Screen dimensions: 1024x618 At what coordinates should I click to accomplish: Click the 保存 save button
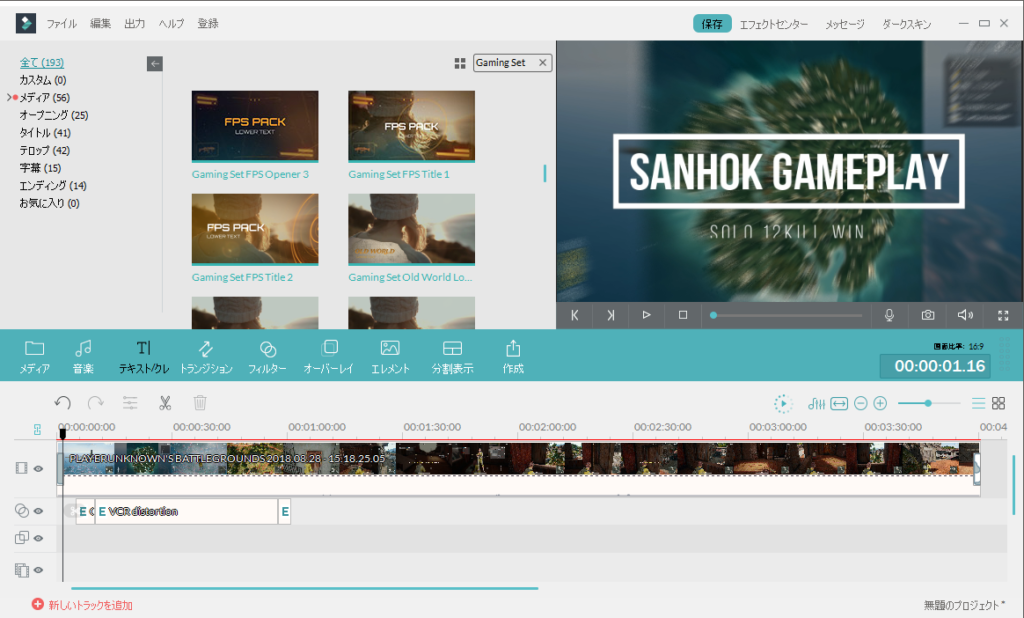[x=712, y=24]
